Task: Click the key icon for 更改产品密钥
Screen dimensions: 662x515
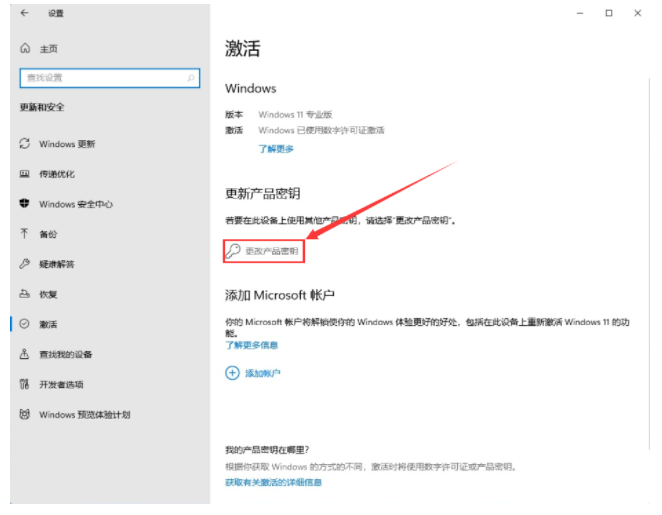Action: [233, 254]
